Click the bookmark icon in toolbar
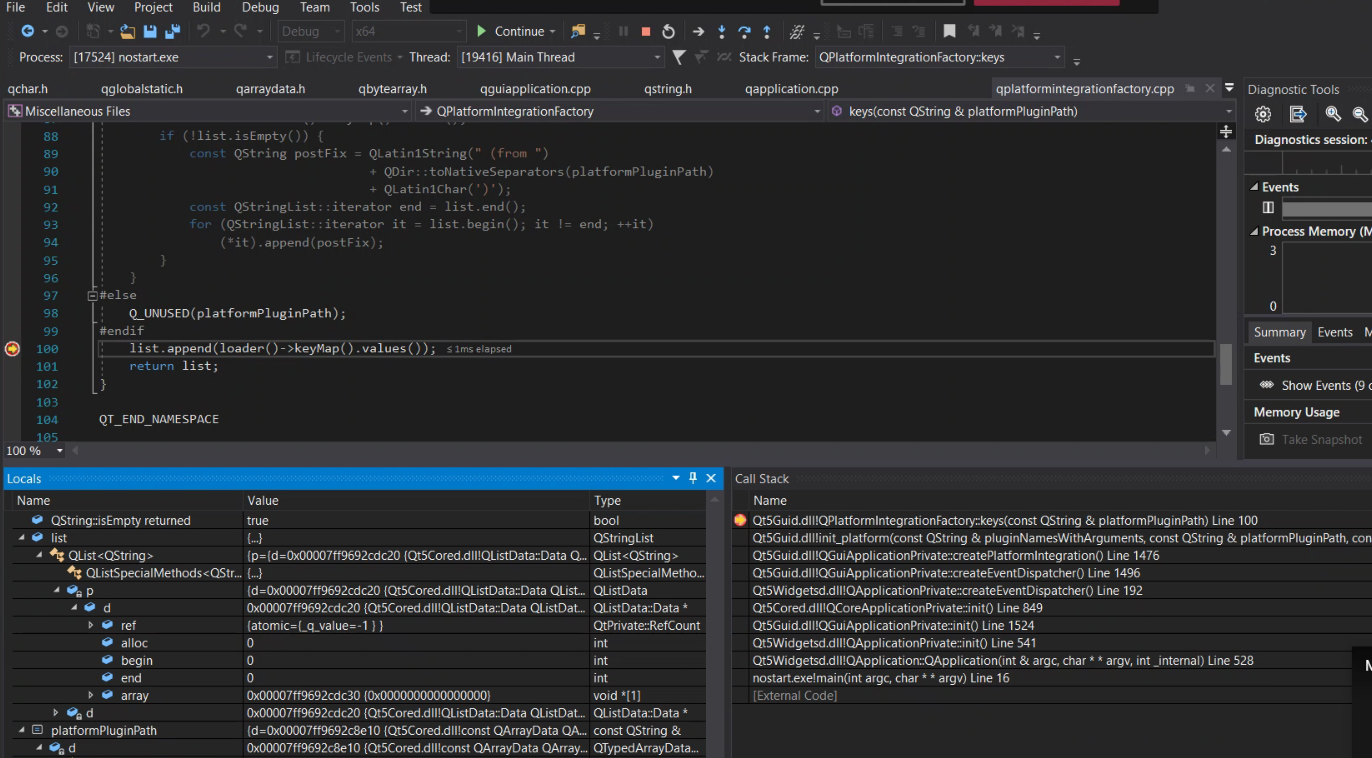 949,32
